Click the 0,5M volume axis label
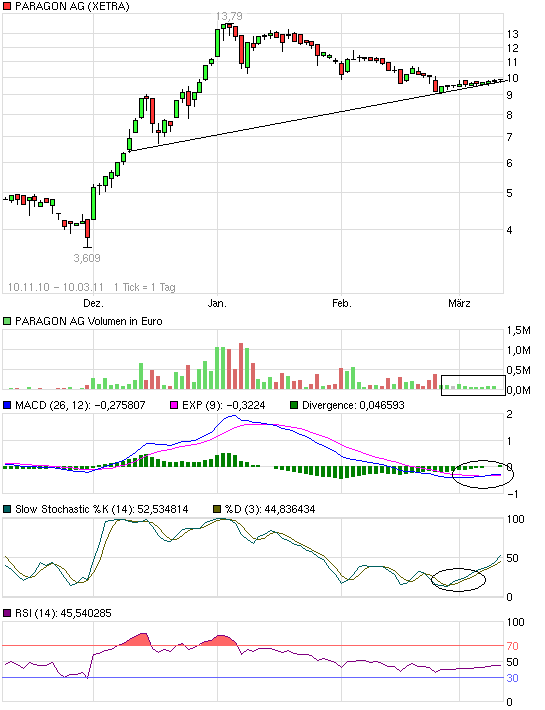Image resolution: width=545 pixels, height=710 pixels. pos(519,370)
